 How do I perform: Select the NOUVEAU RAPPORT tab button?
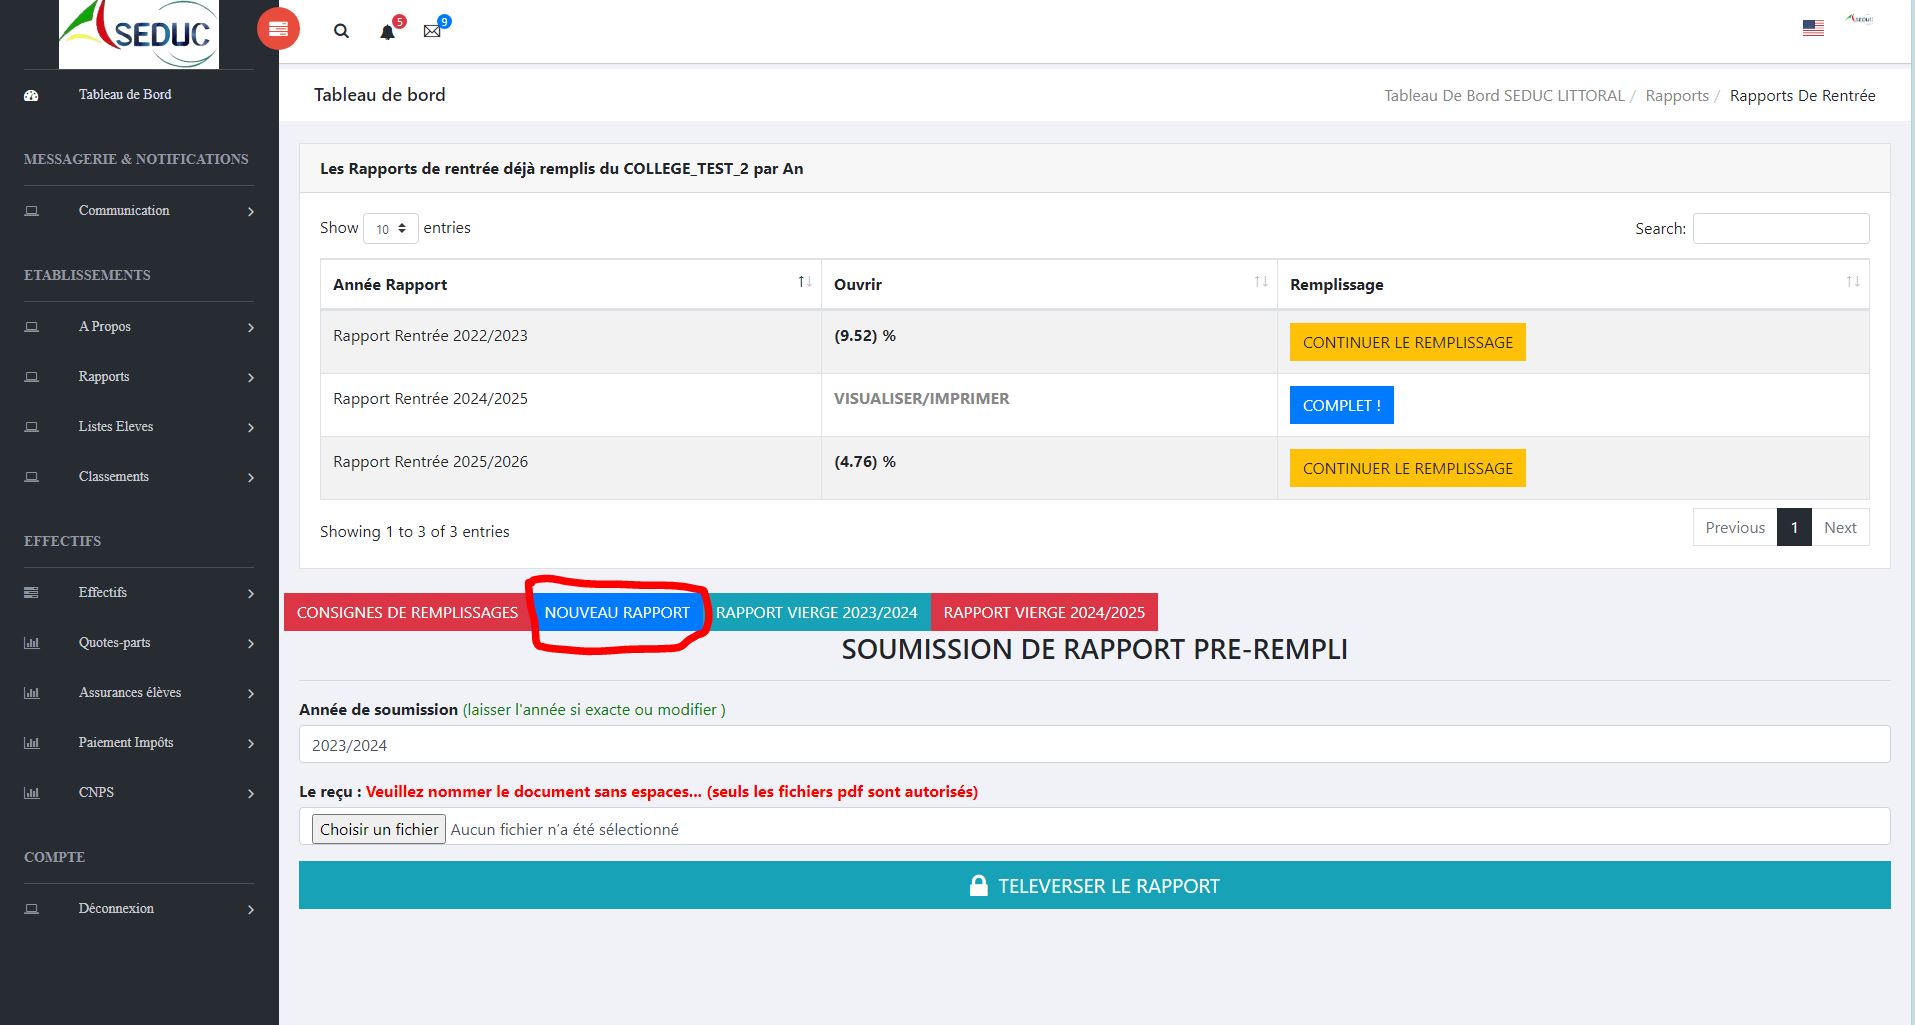(617, 612)
